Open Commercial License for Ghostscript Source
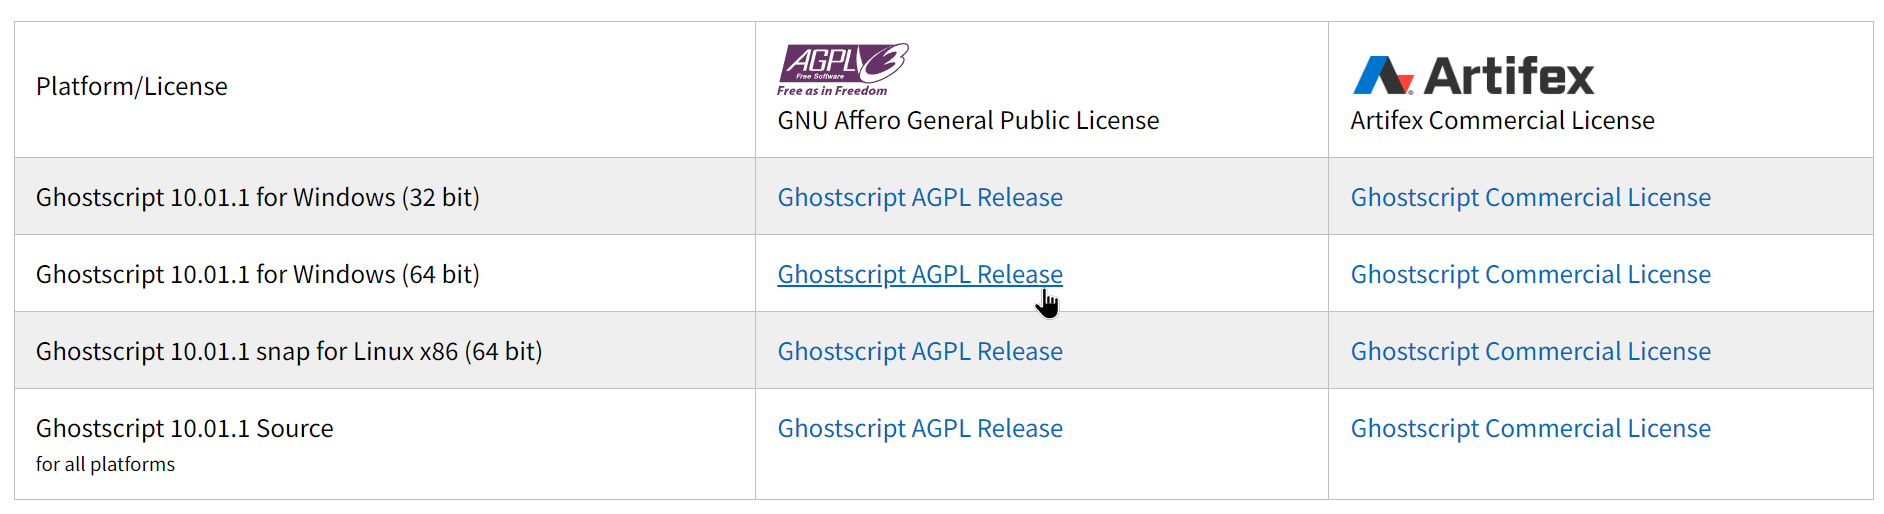The image size is (1884, 514). pos(1531,428)
